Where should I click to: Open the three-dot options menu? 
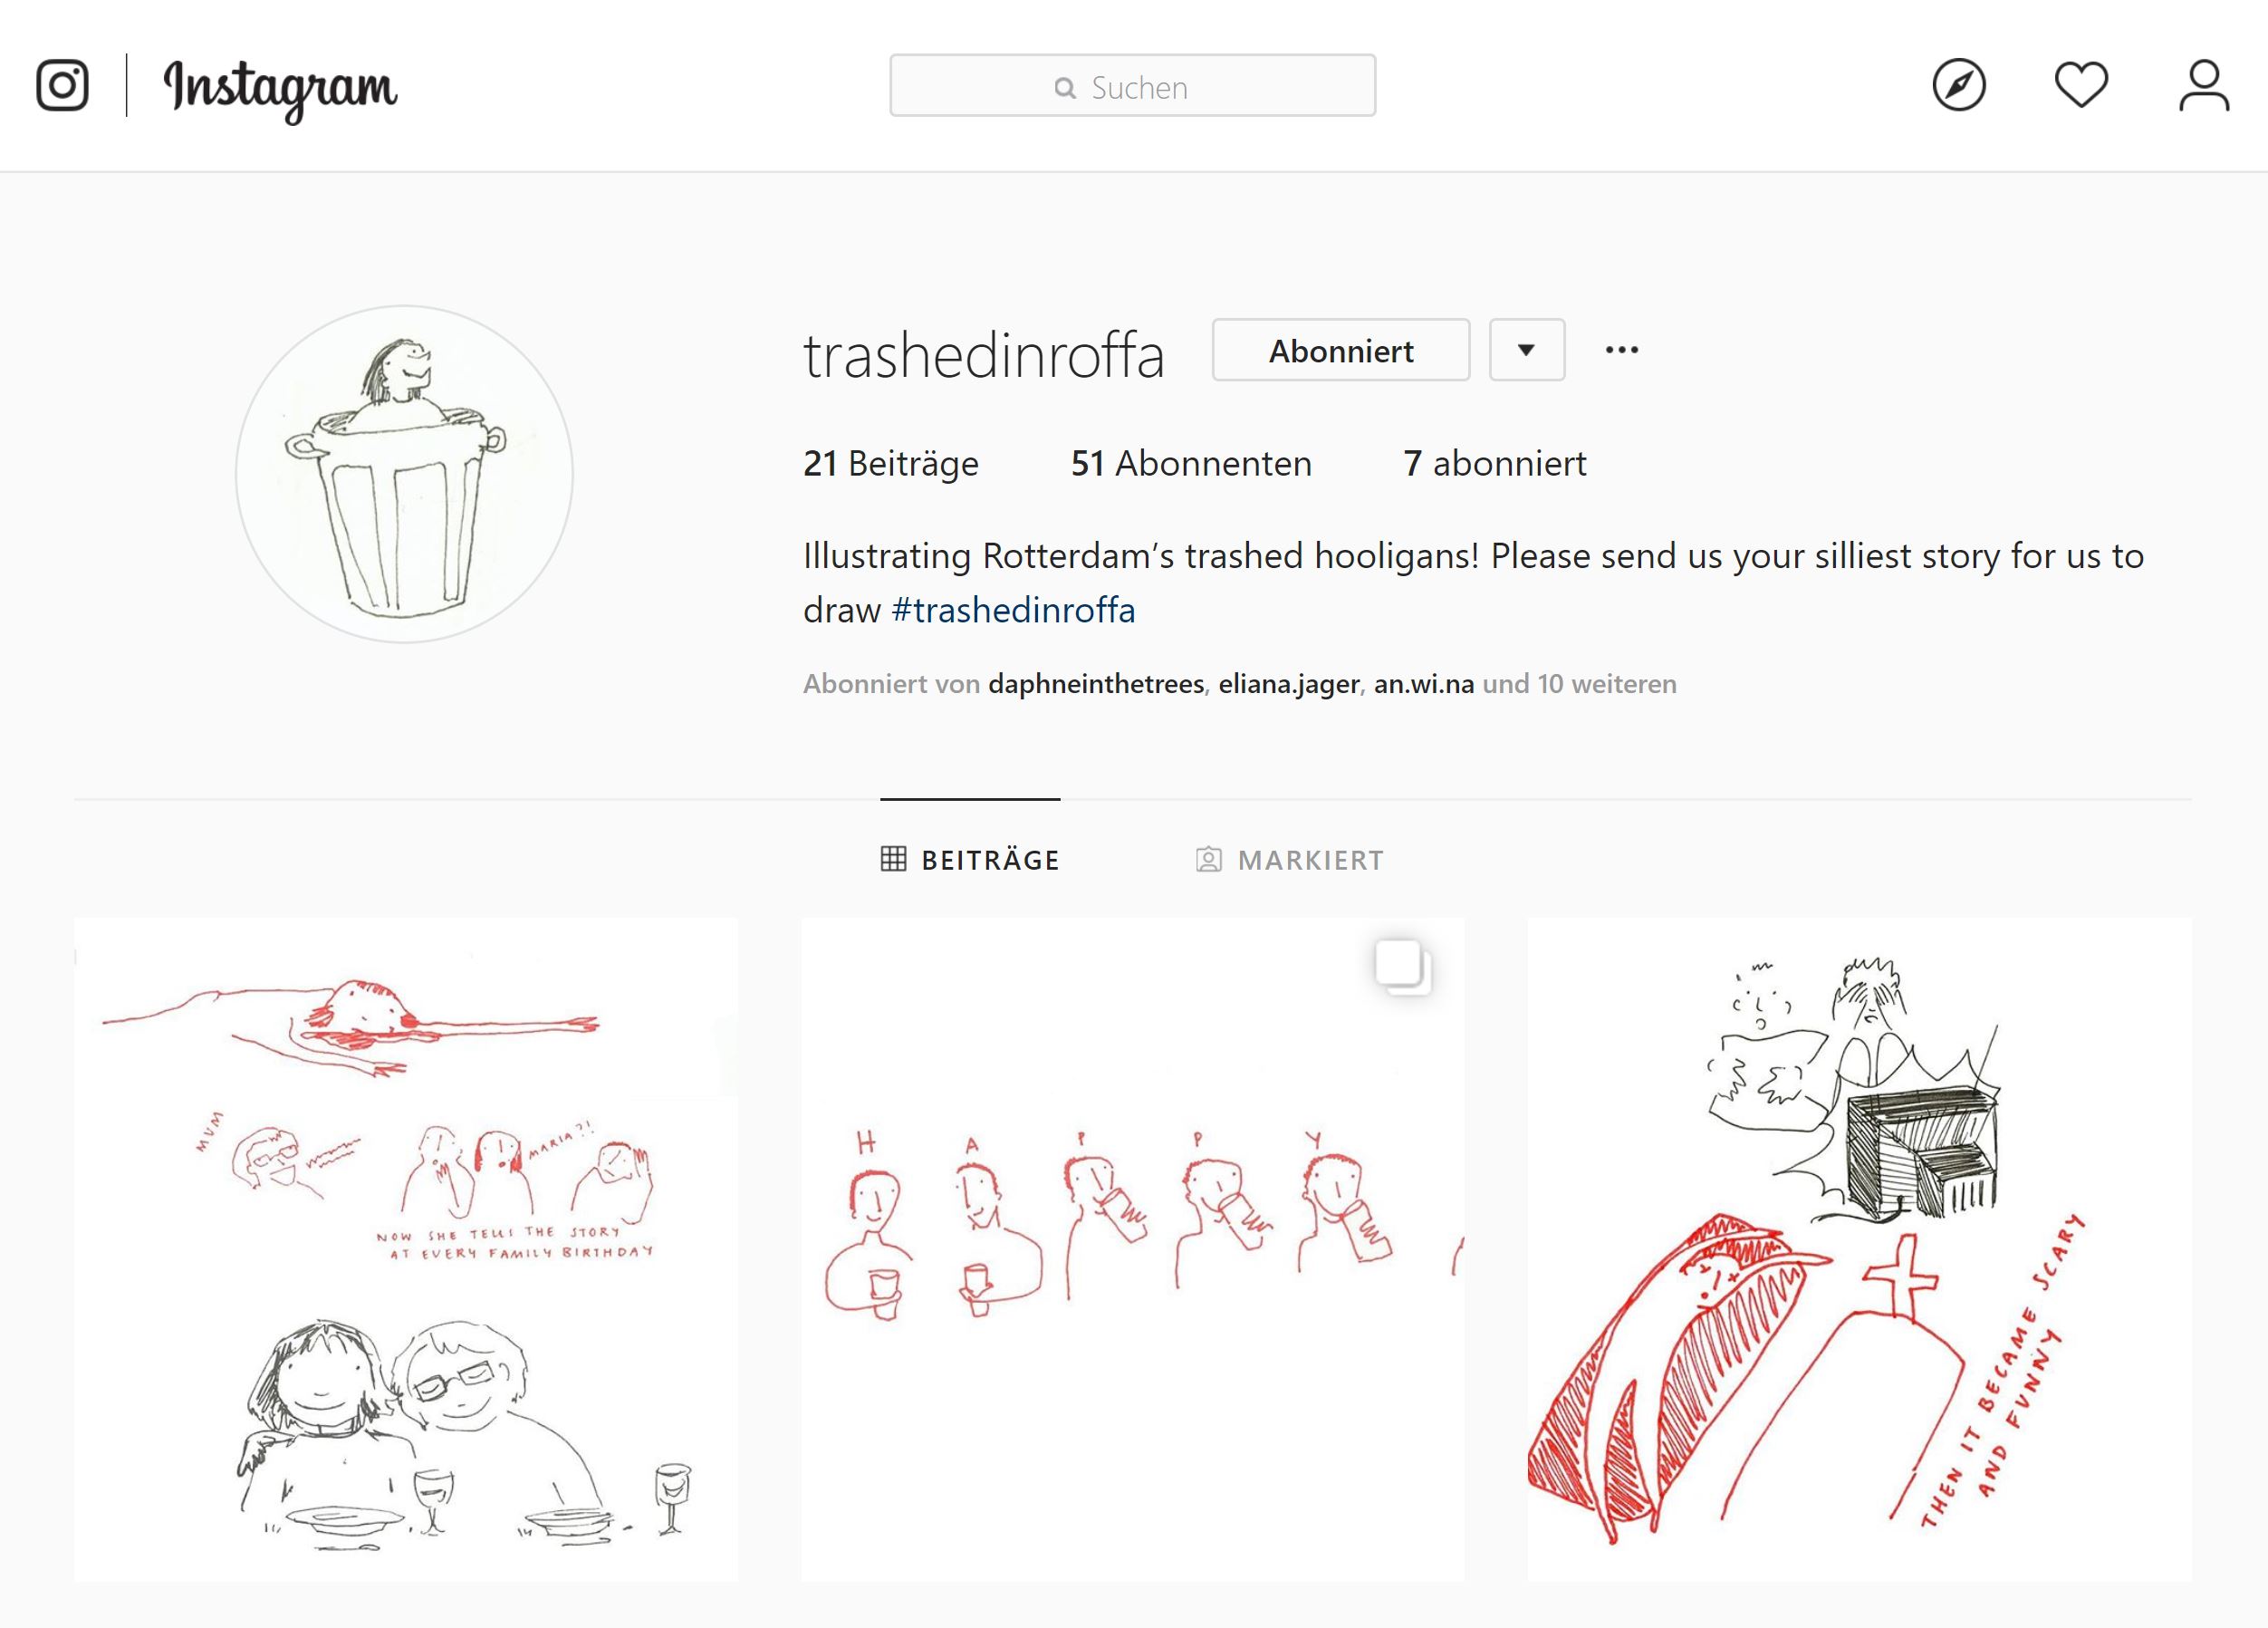point(1621,350)
